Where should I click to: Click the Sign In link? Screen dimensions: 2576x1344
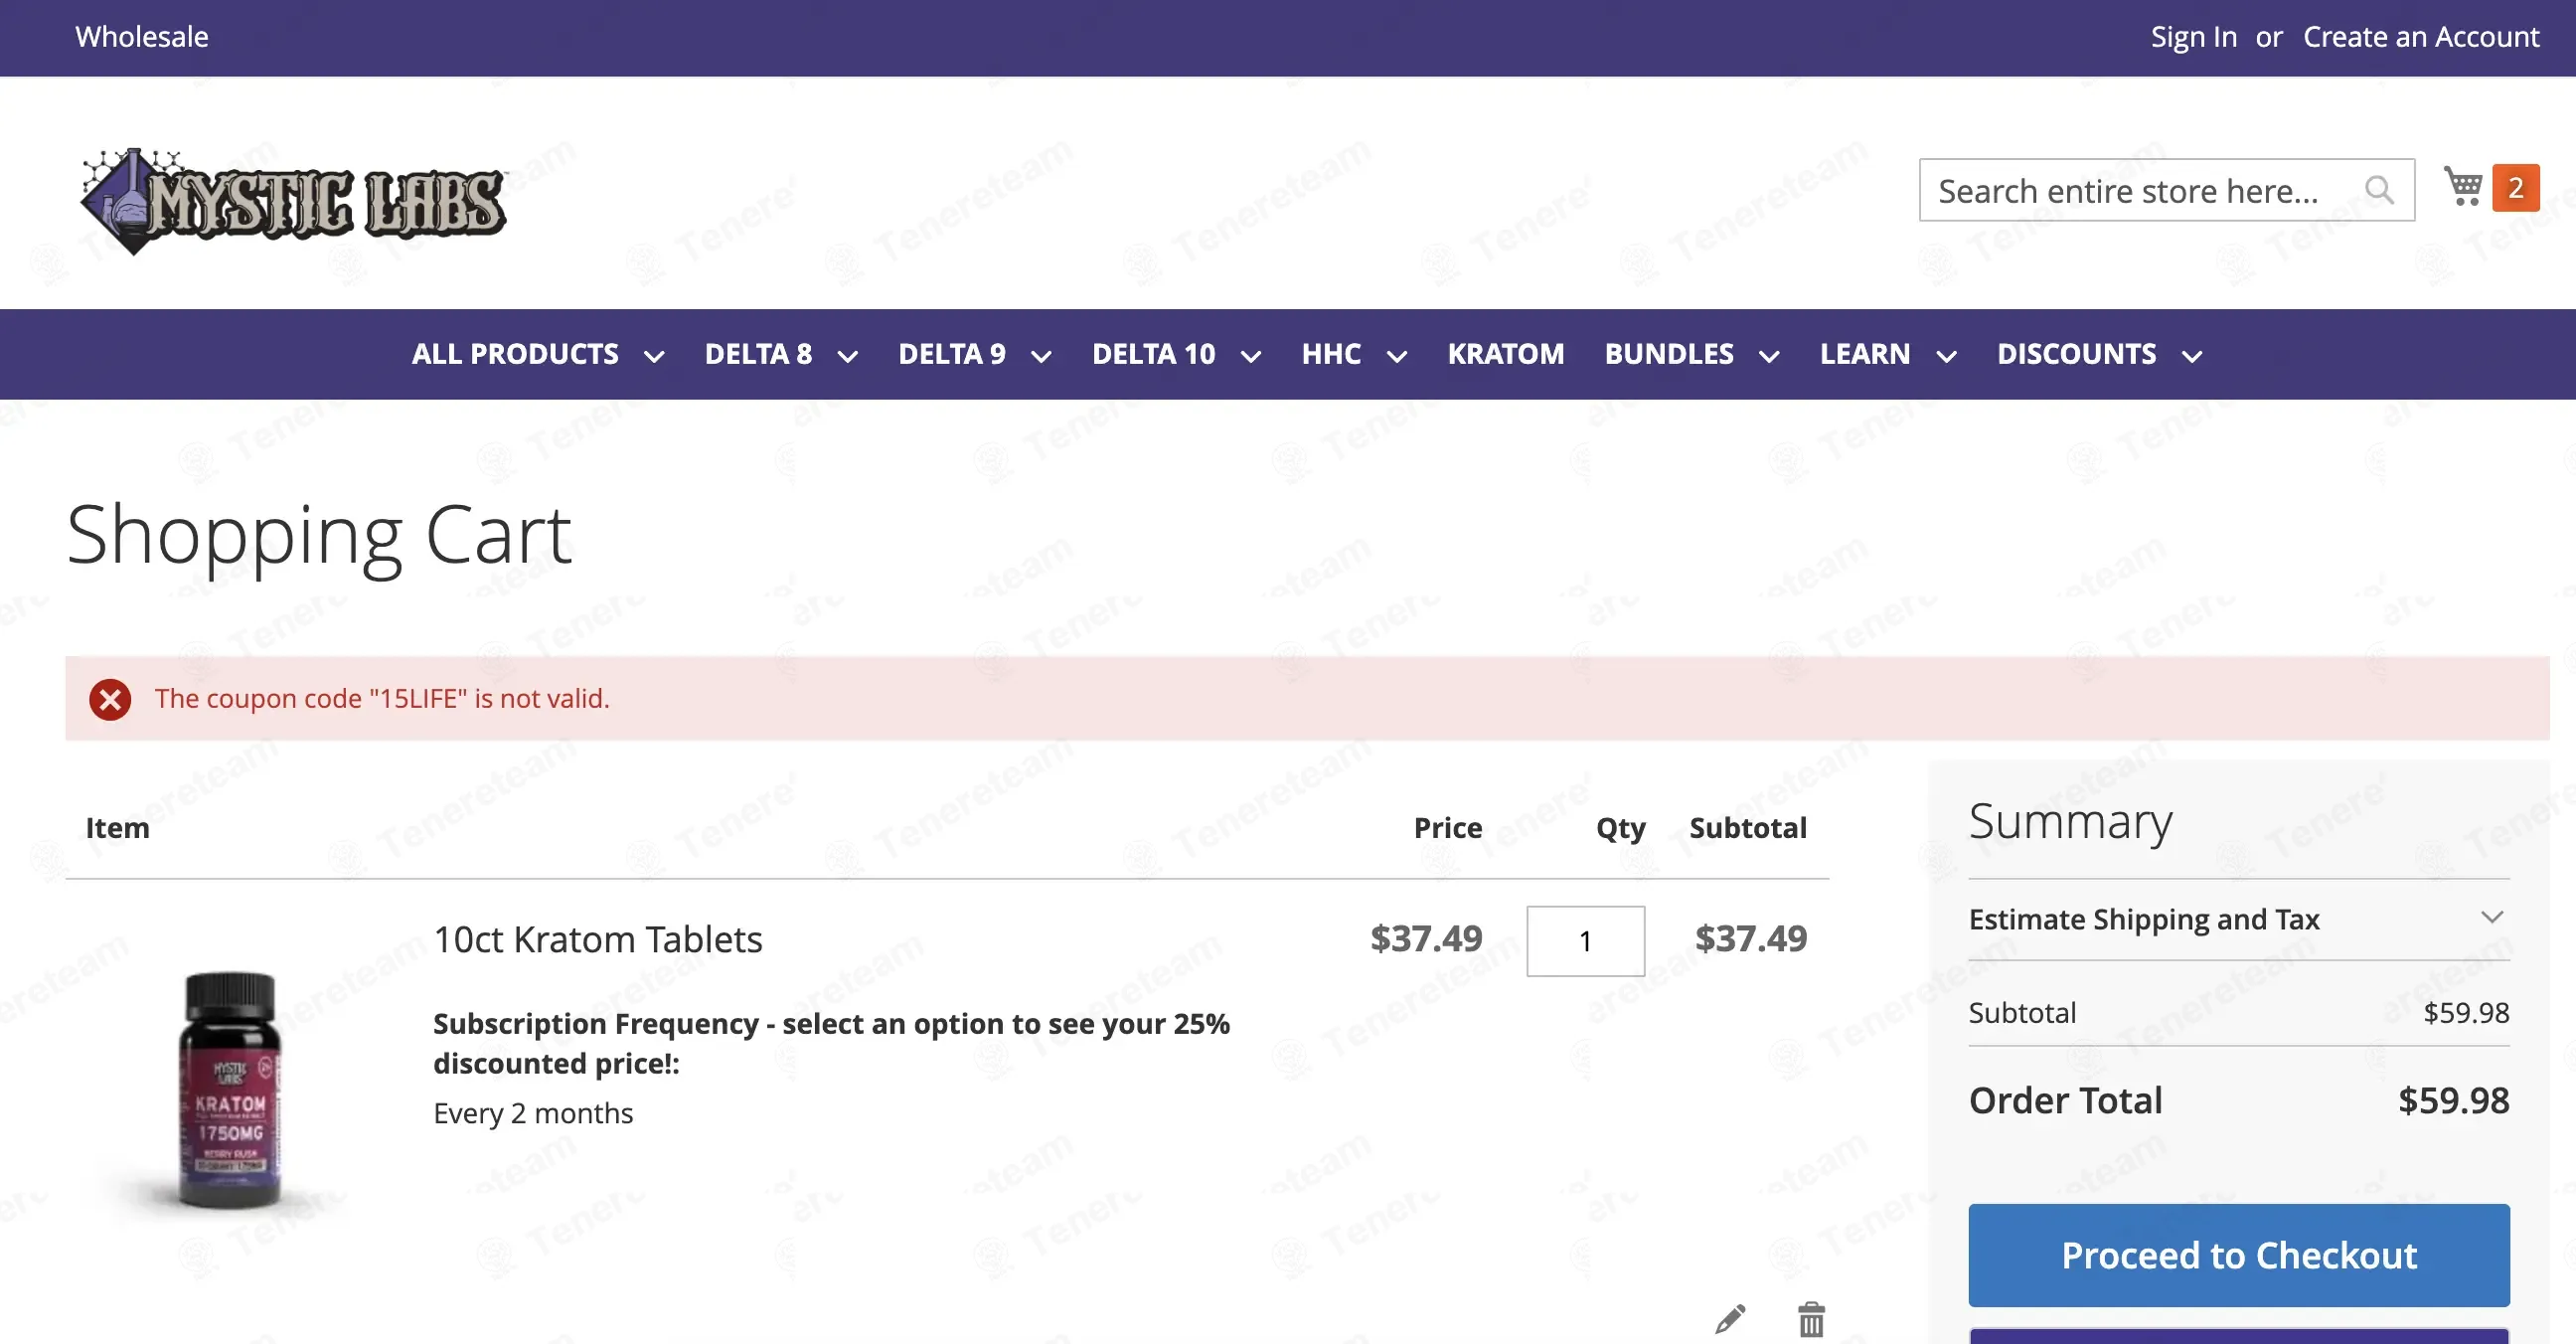[x=2194, y=37]
